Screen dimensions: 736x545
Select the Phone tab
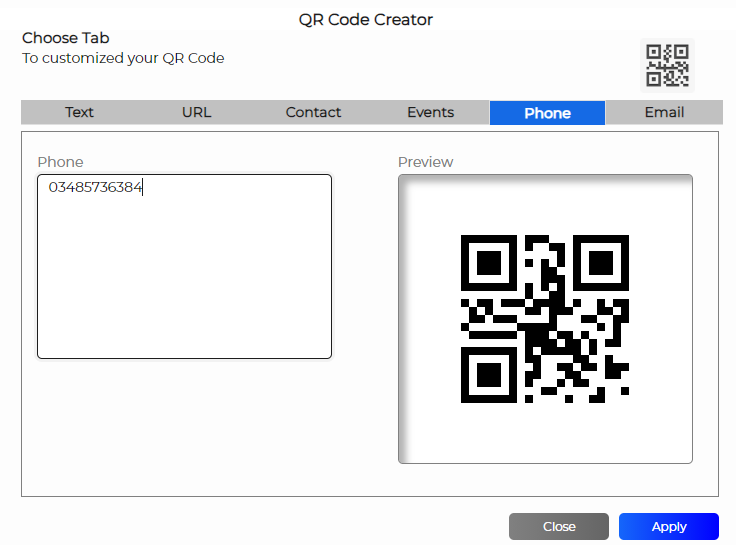[547, 113]
